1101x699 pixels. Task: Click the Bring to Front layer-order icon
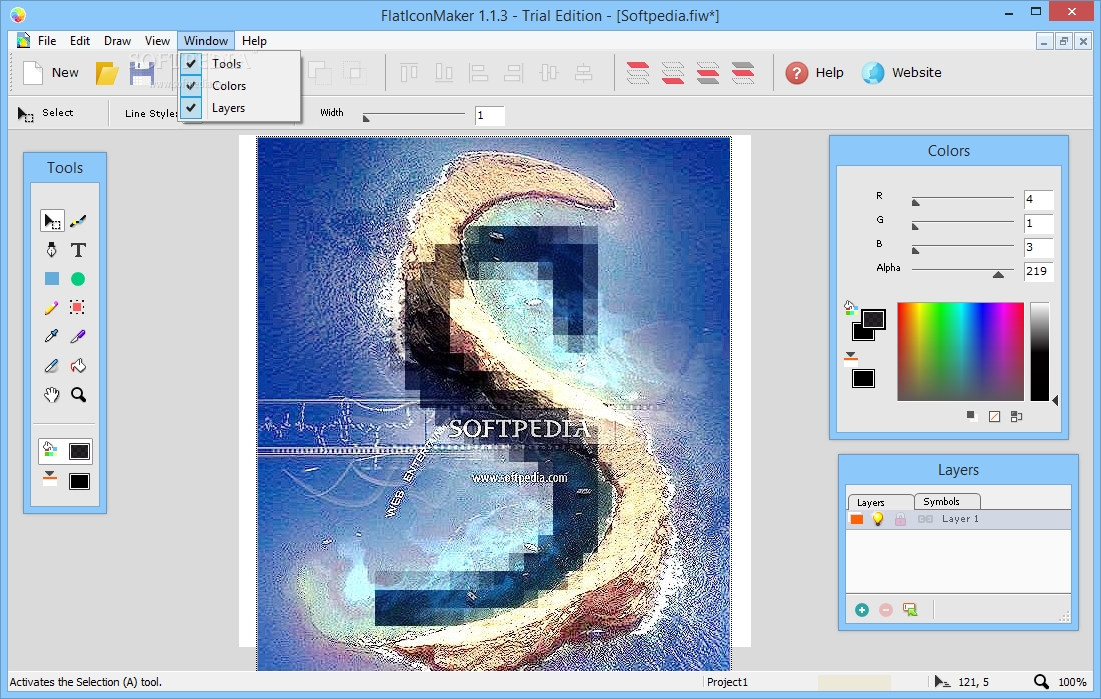pos(638,72)
